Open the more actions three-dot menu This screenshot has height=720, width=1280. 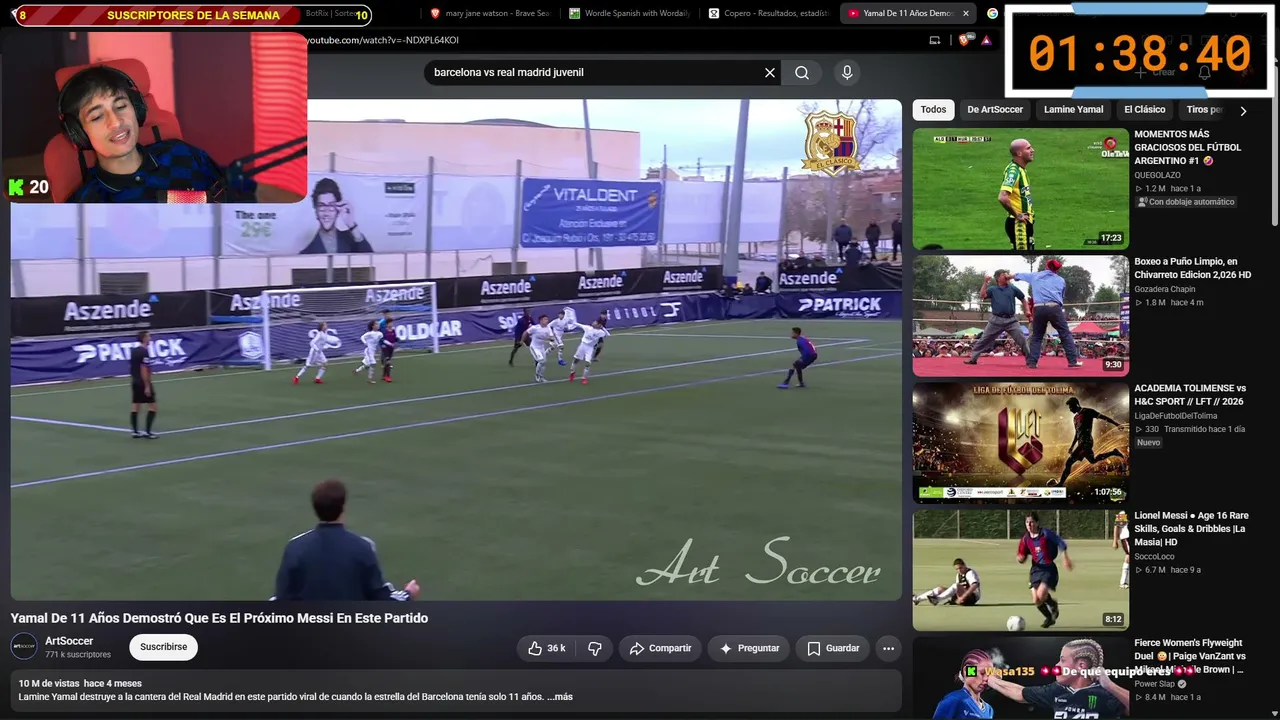[888, 648]
